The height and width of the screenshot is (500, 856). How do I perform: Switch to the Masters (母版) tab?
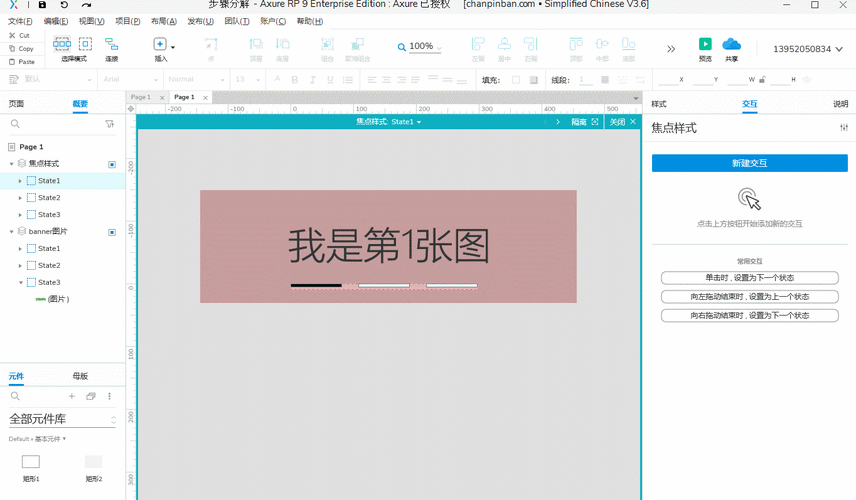(x=80, y=376)
